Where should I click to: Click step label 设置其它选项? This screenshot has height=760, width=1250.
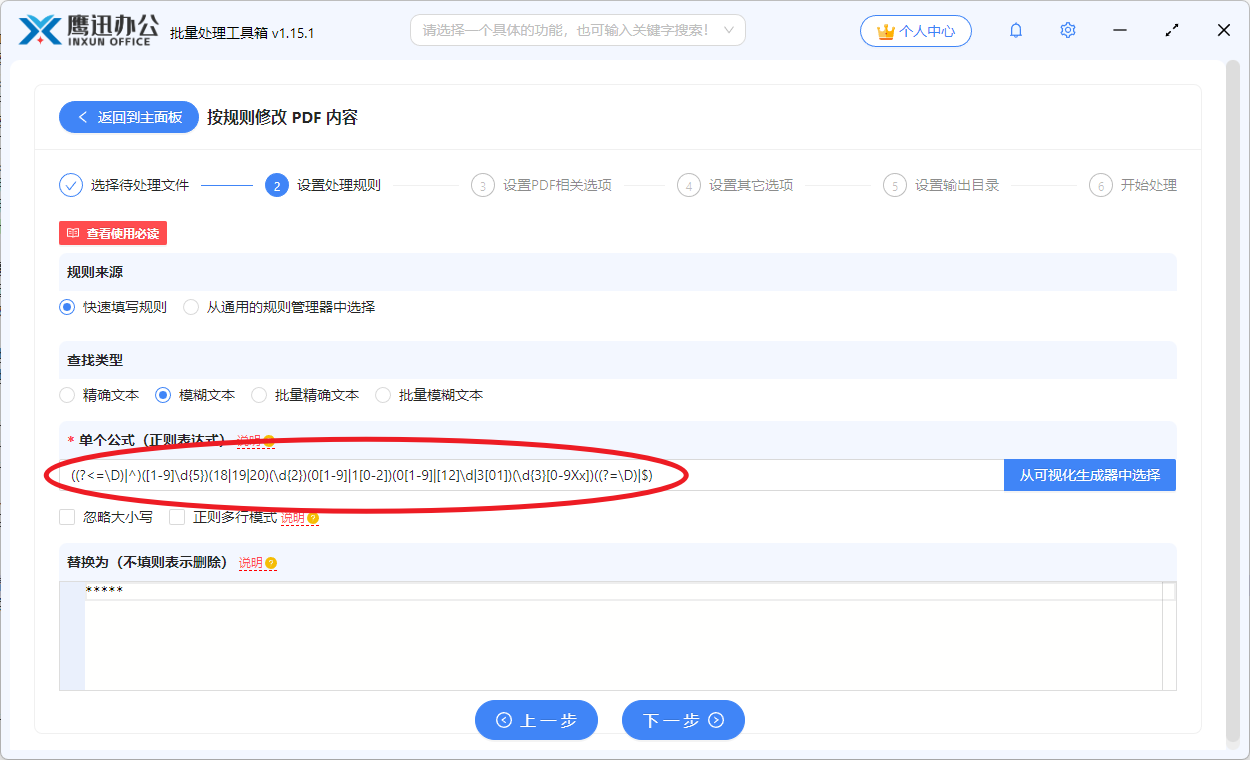(x=751, y=185)
